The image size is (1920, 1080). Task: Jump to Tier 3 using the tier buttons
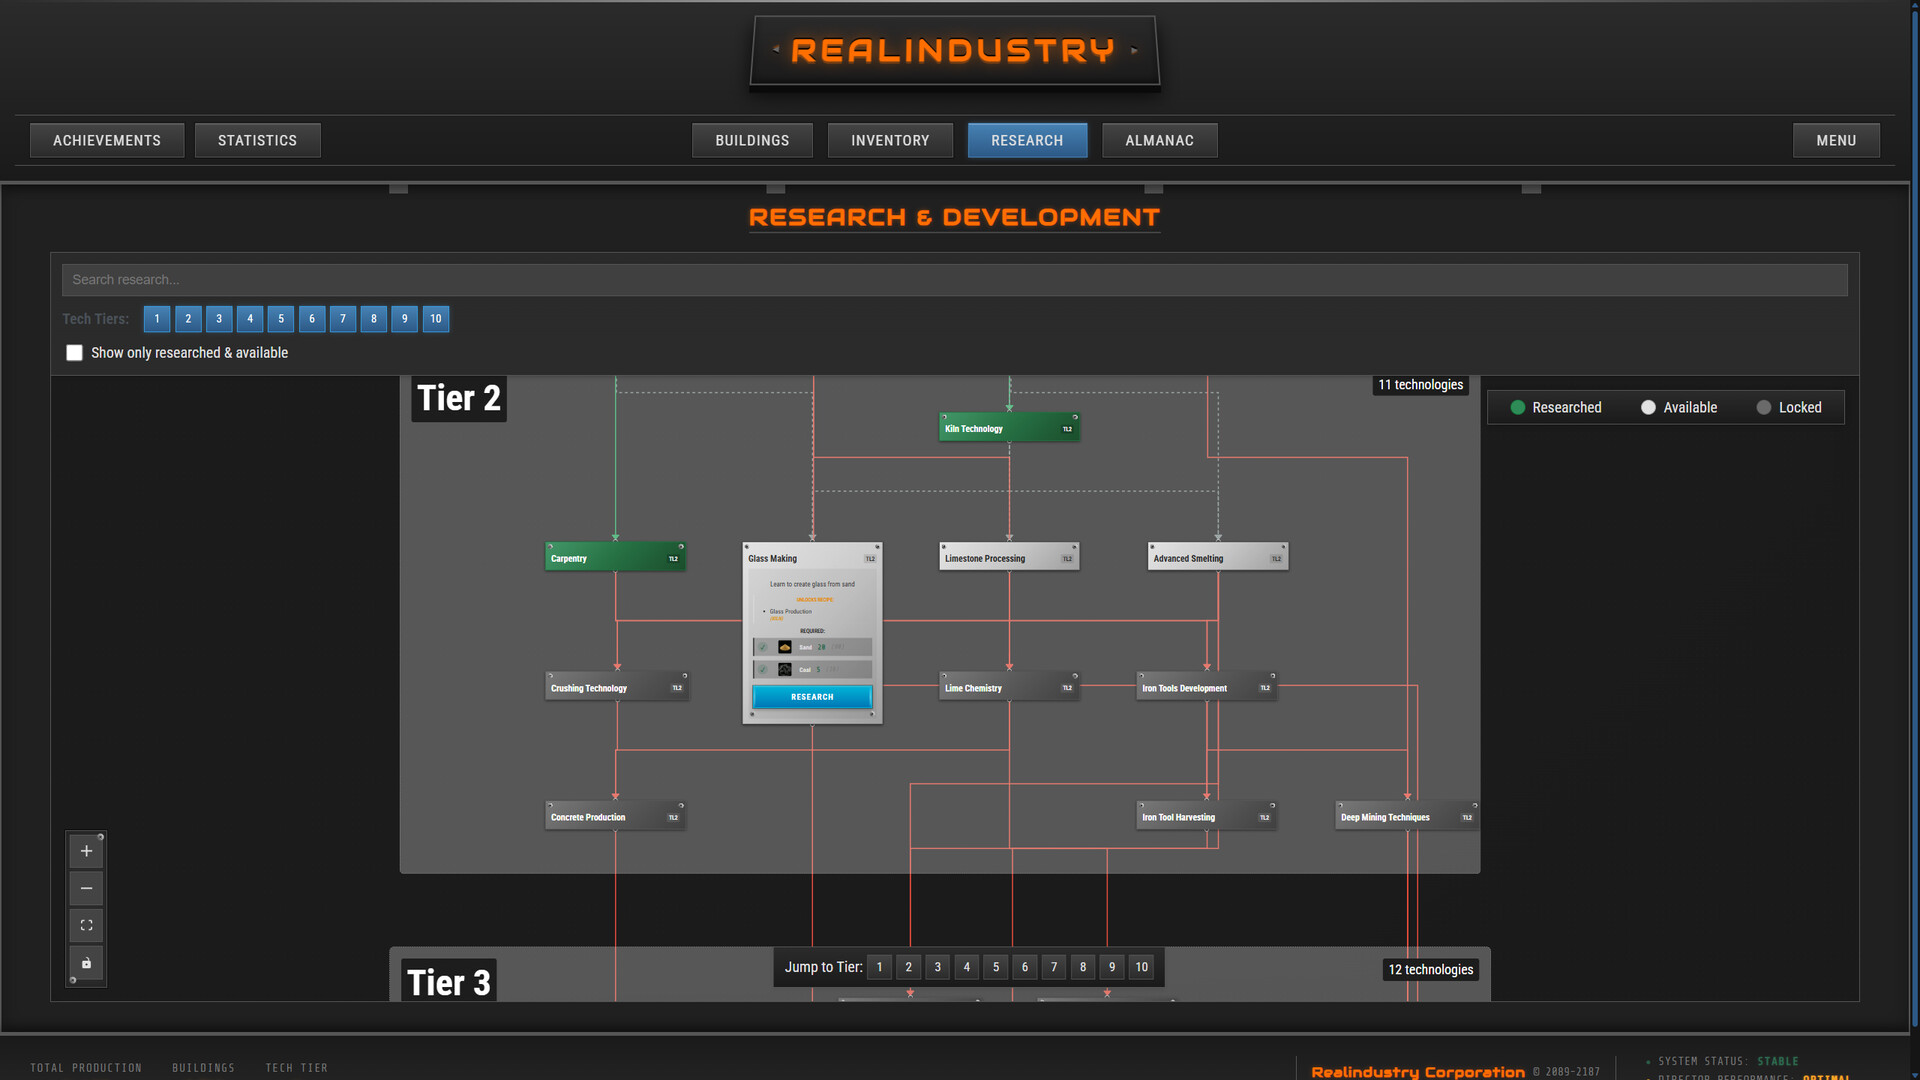coord(937,967)
